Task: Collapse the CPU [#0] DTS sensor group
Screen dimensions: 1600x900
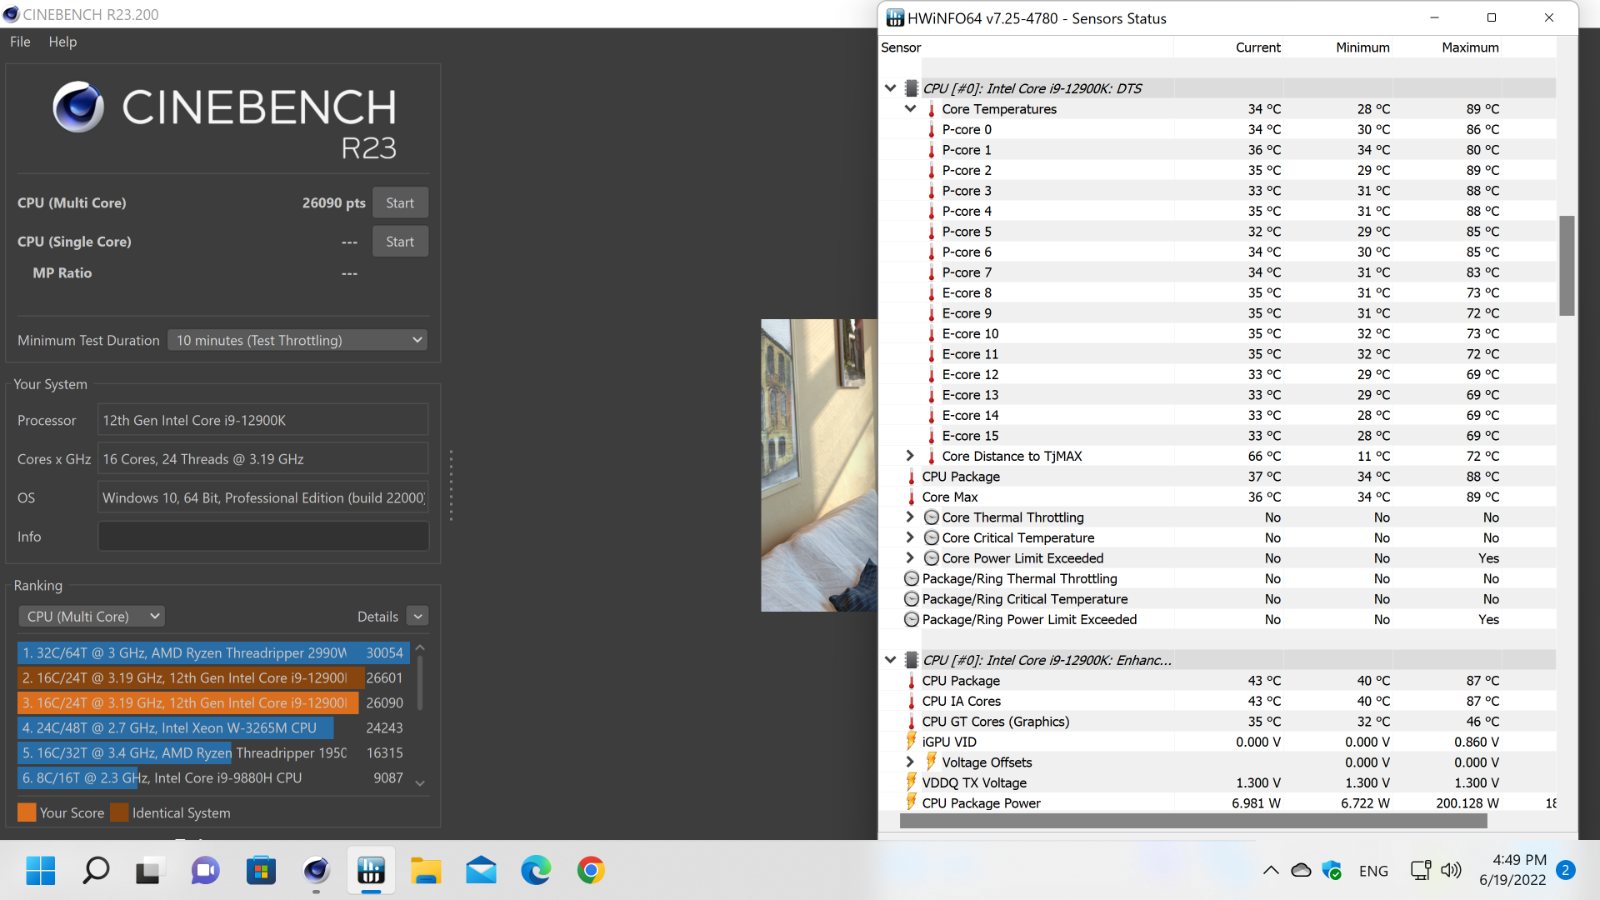Action: (890, 88)
